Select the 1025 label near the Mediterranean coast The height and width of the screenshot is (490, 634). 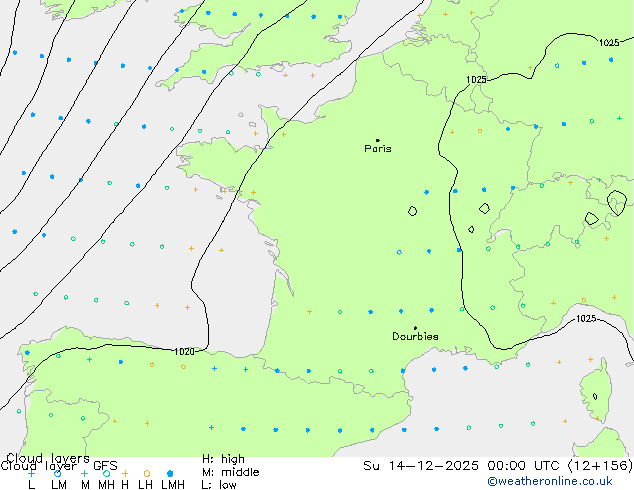(586, 319)
